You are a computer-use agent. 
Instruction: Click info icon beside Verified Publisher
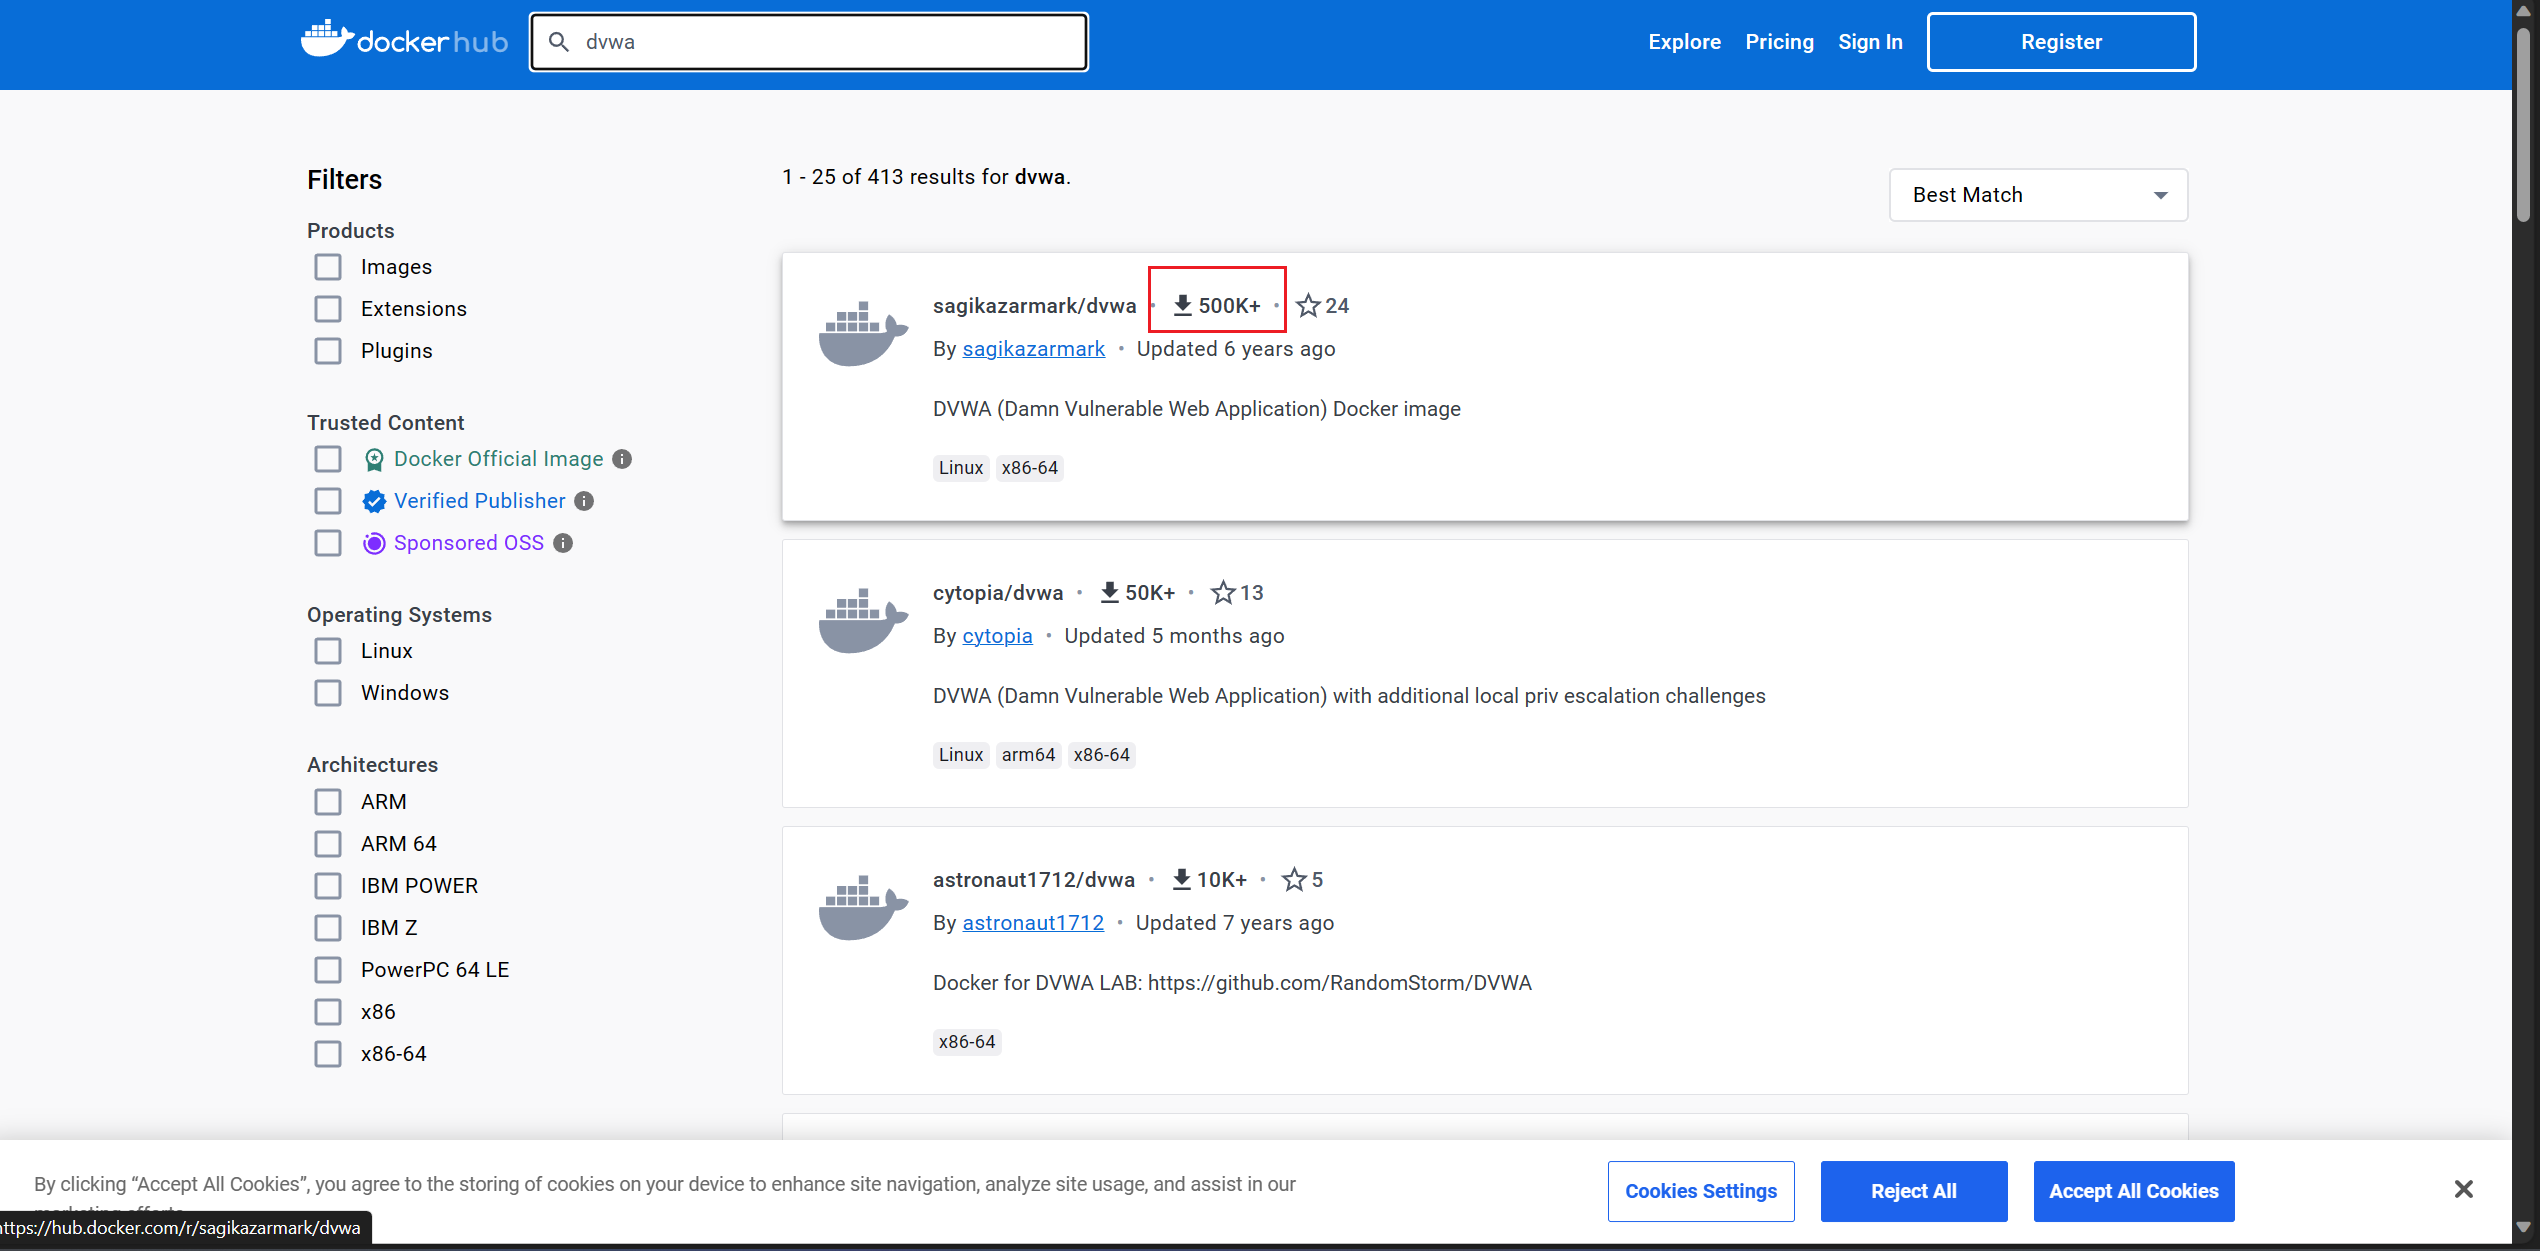tap(585, 501)
